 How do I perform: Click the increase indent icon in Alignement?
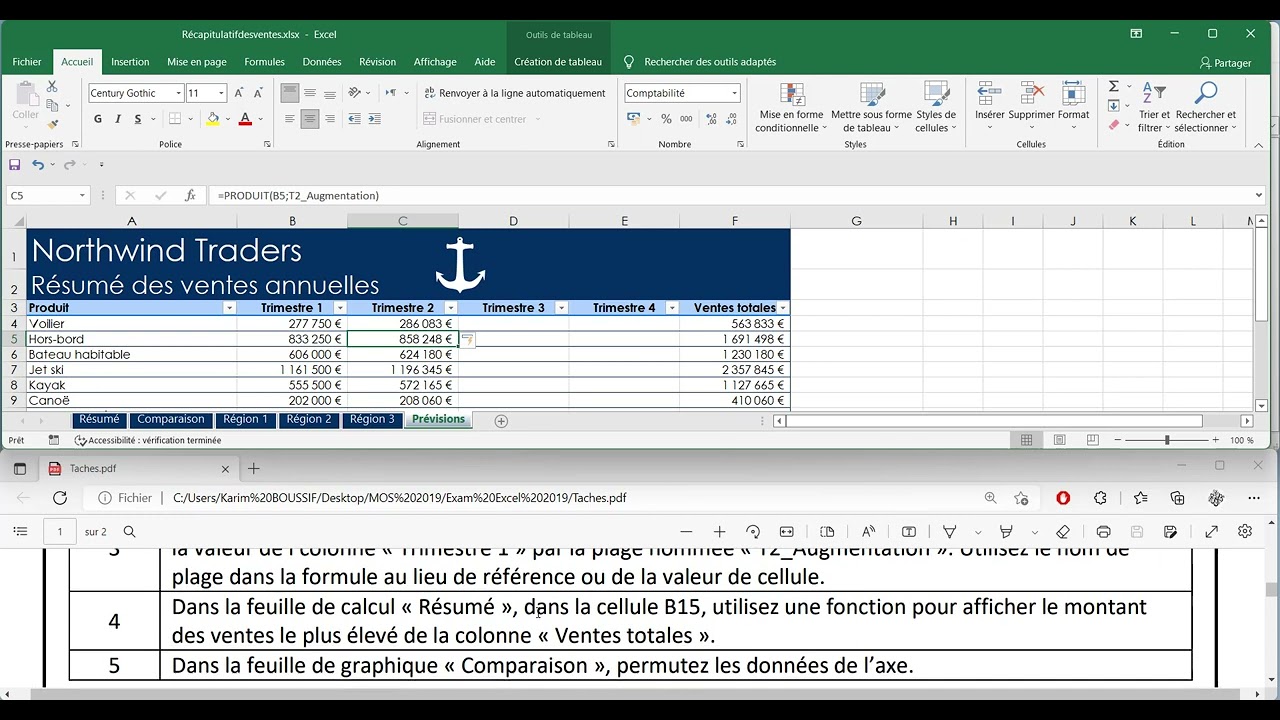coord(374,119)
